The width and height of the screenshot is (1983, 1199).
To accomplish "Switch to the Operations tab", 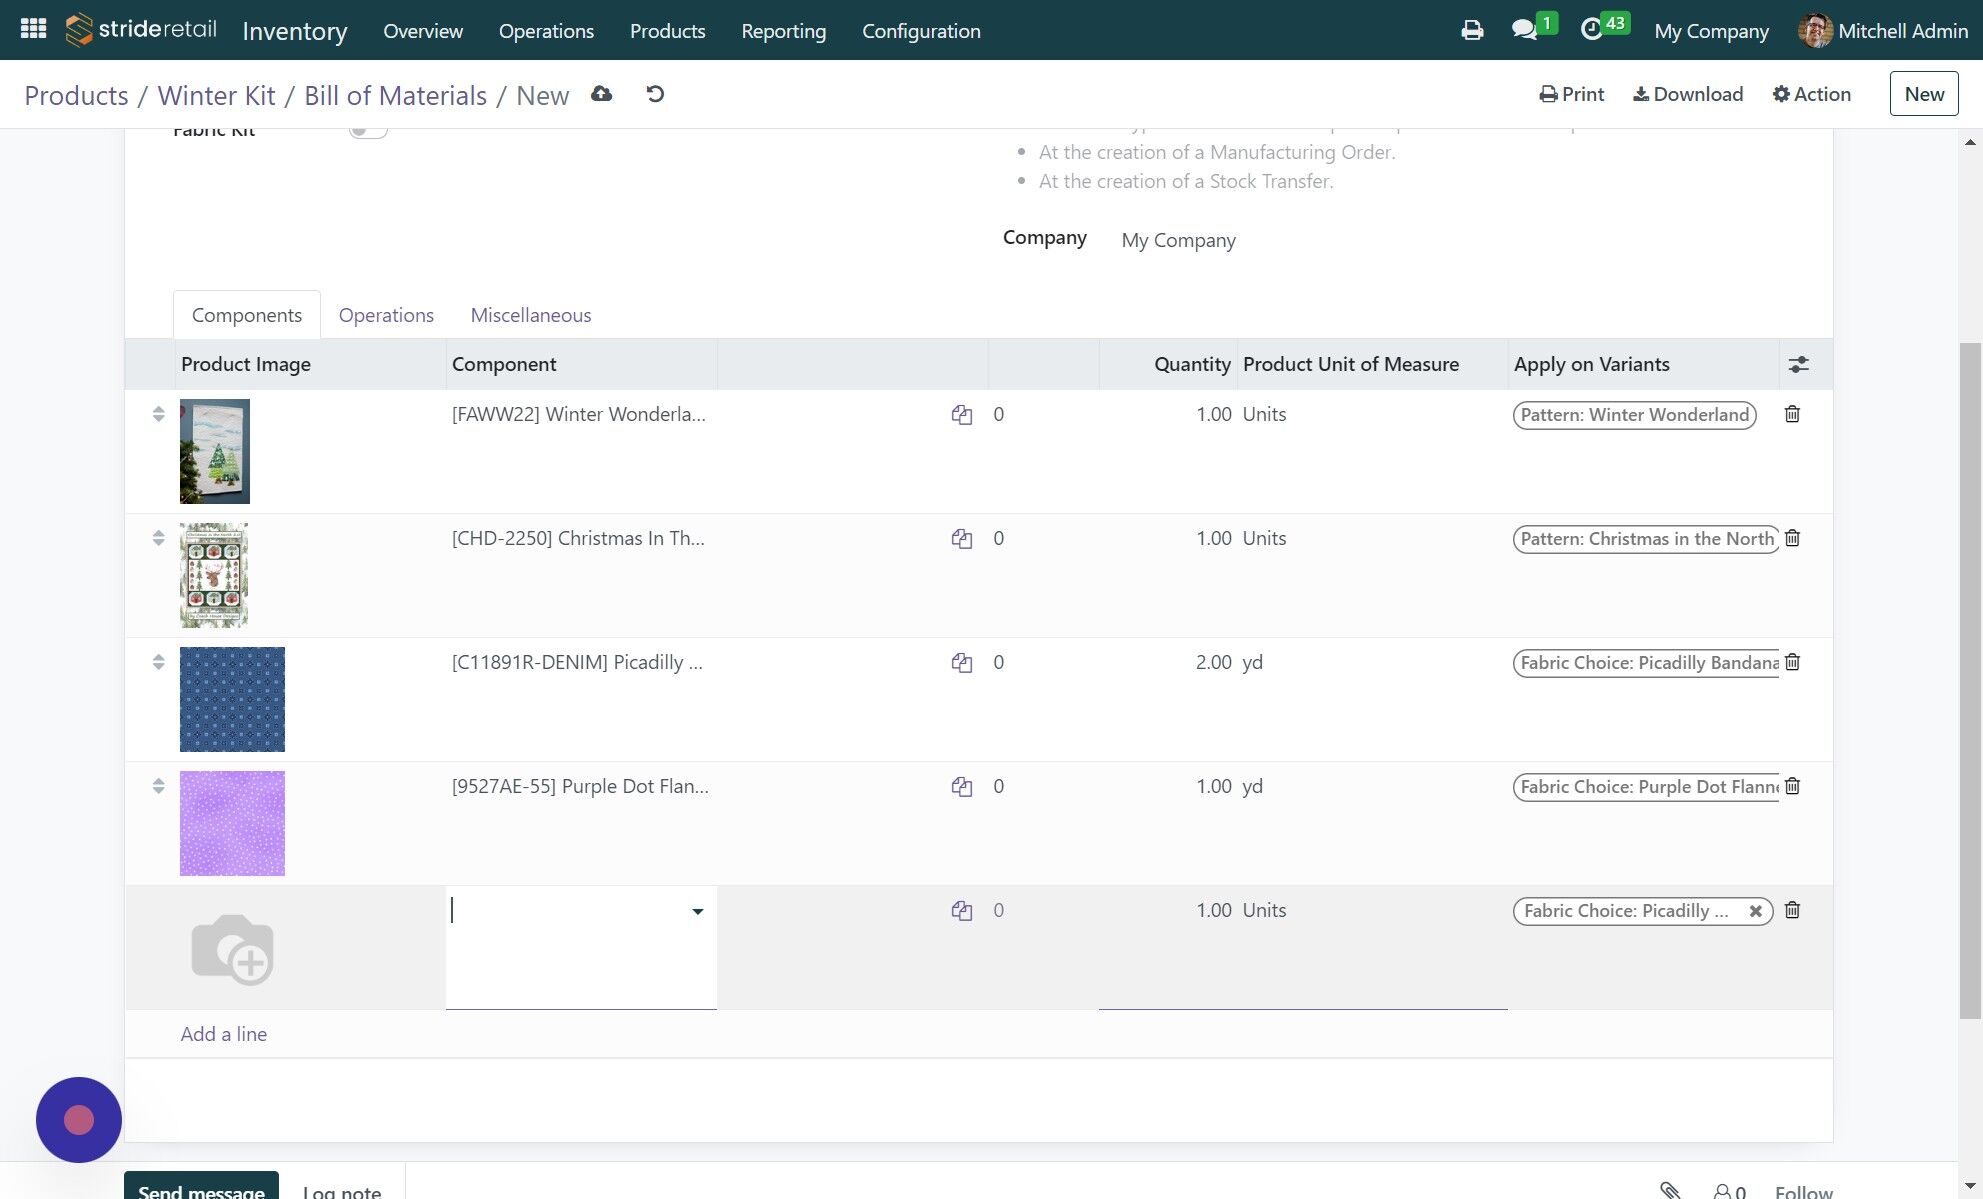I will coord(386,315).
